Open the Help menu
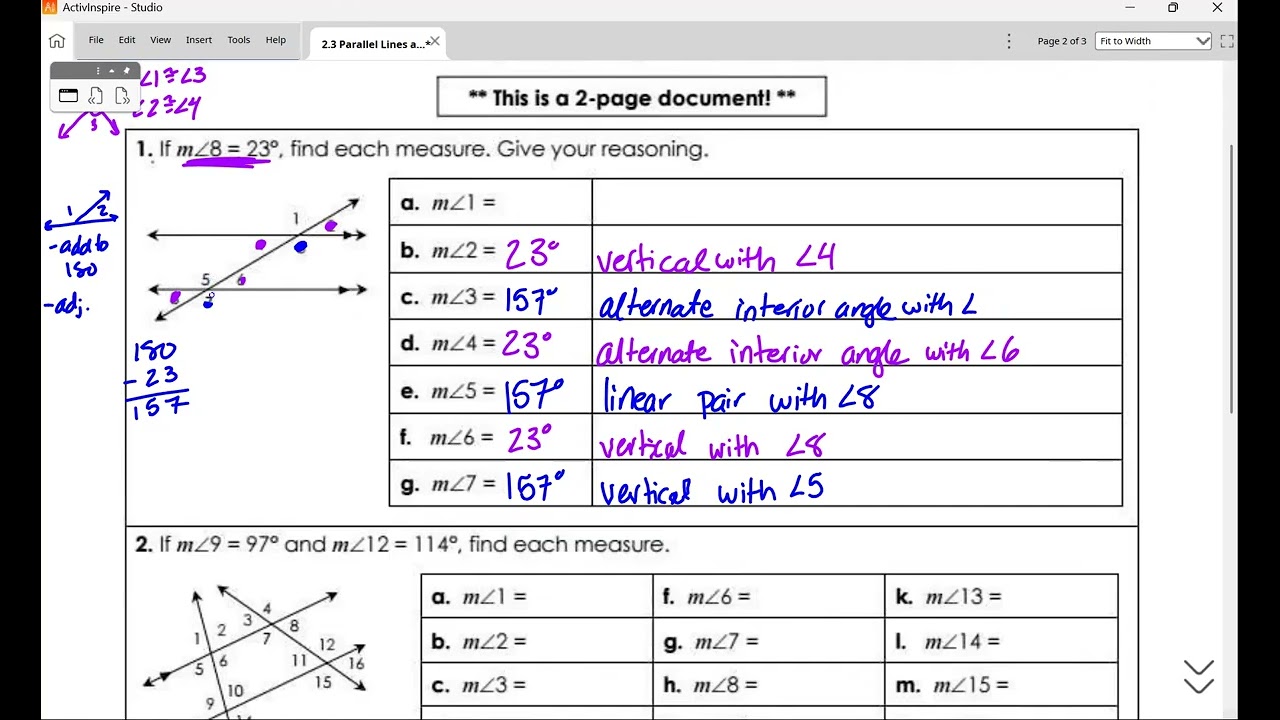 tap(276, 40)
